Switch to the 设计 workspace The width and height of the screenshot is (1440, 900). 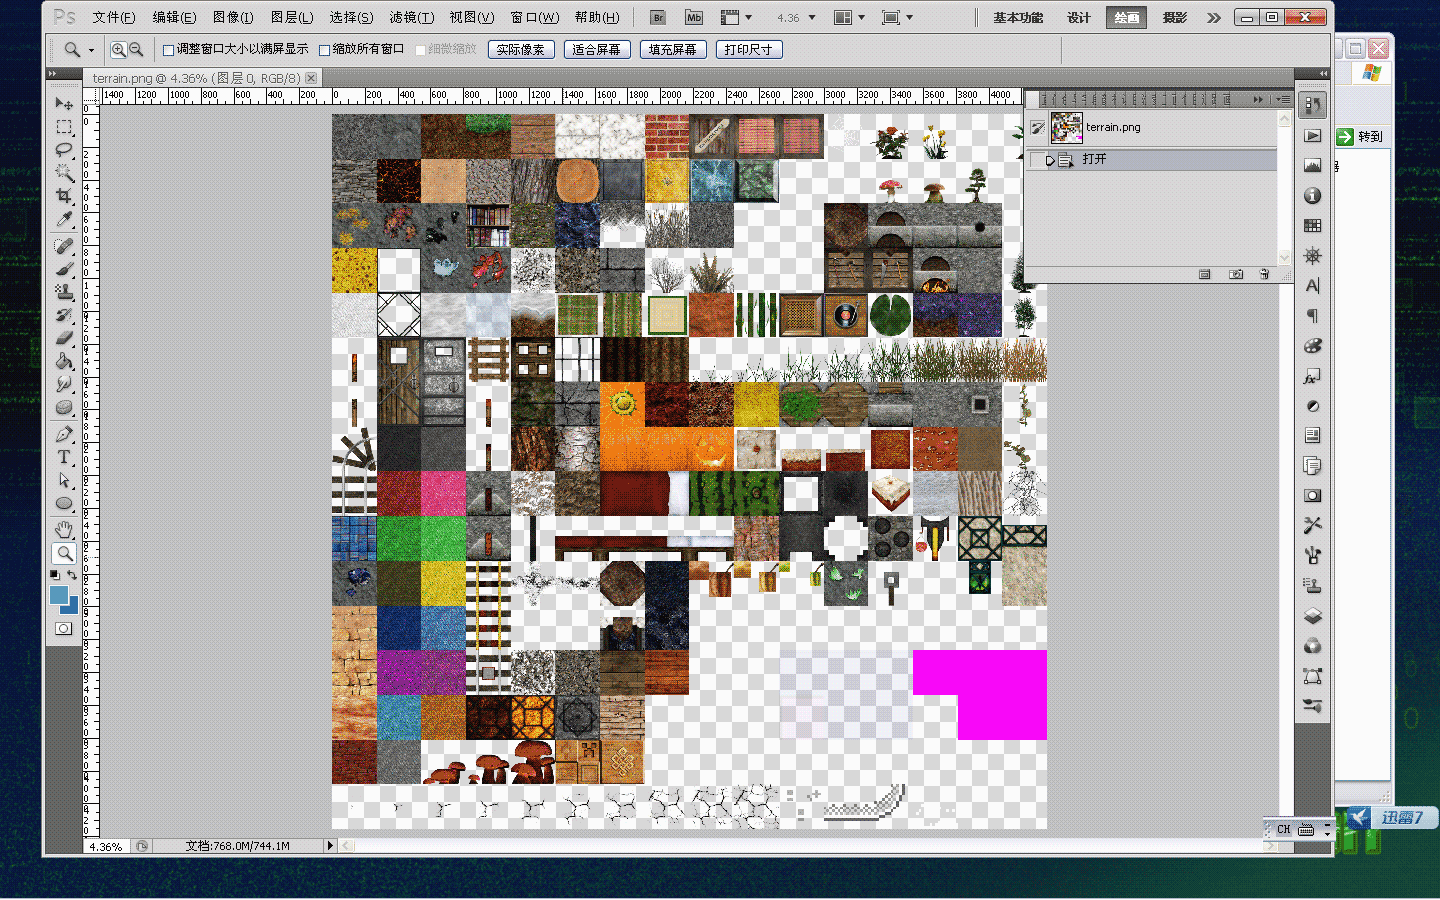pyautogui.click(x=1078, y=17)
